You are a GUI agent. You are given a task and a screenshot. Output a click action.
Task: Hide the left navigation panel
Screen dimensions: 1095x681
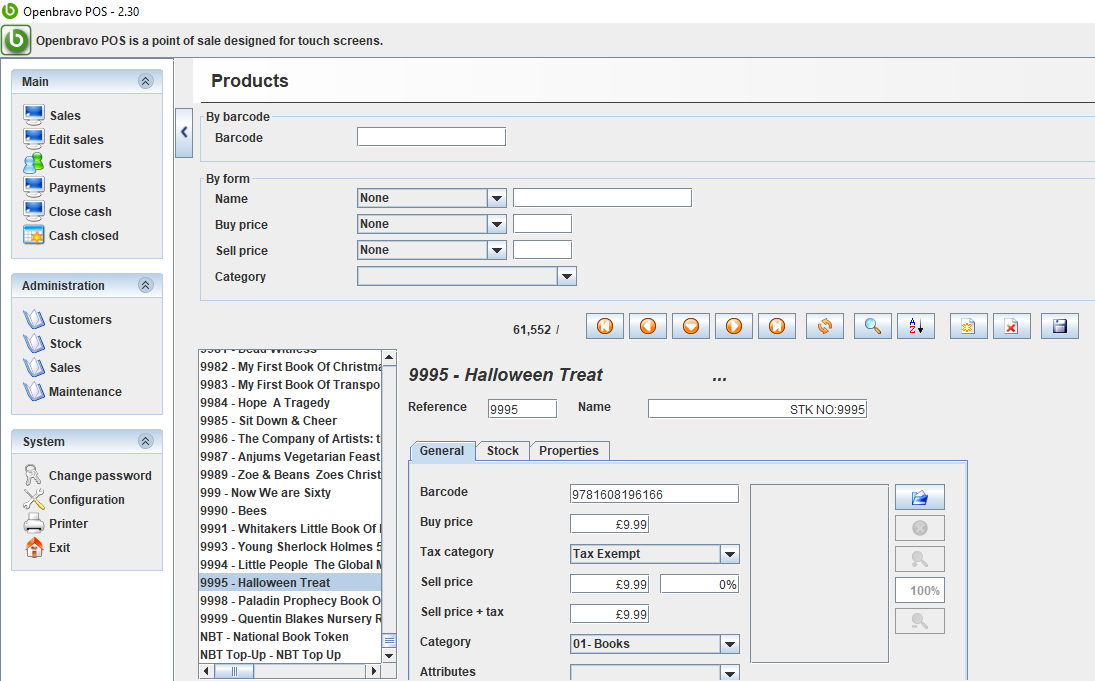pos(184,132)
